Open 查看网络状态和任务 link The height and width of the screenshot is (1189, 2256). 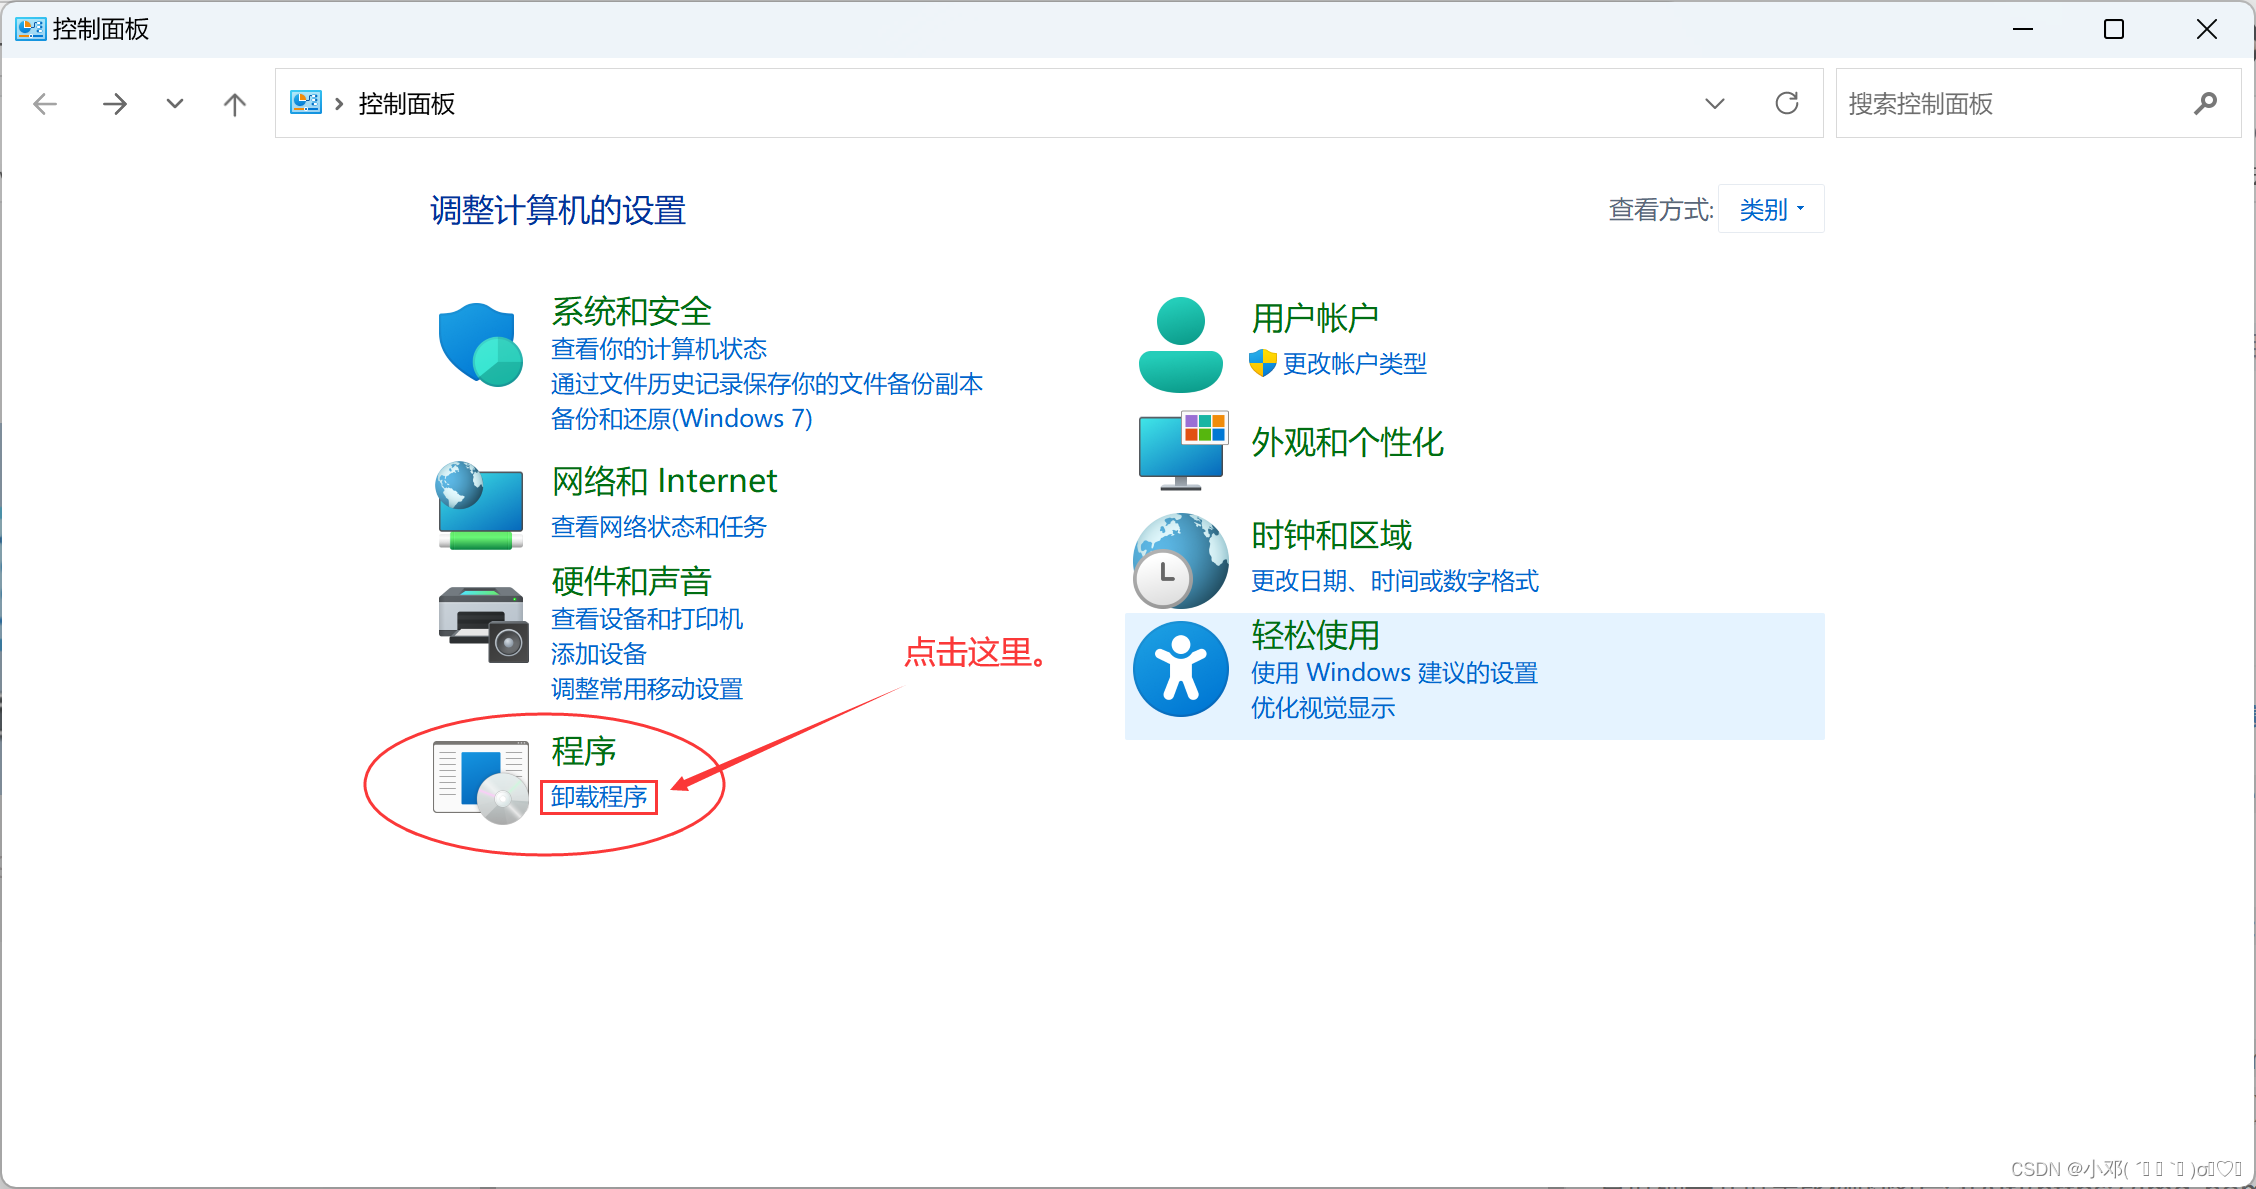658,527
